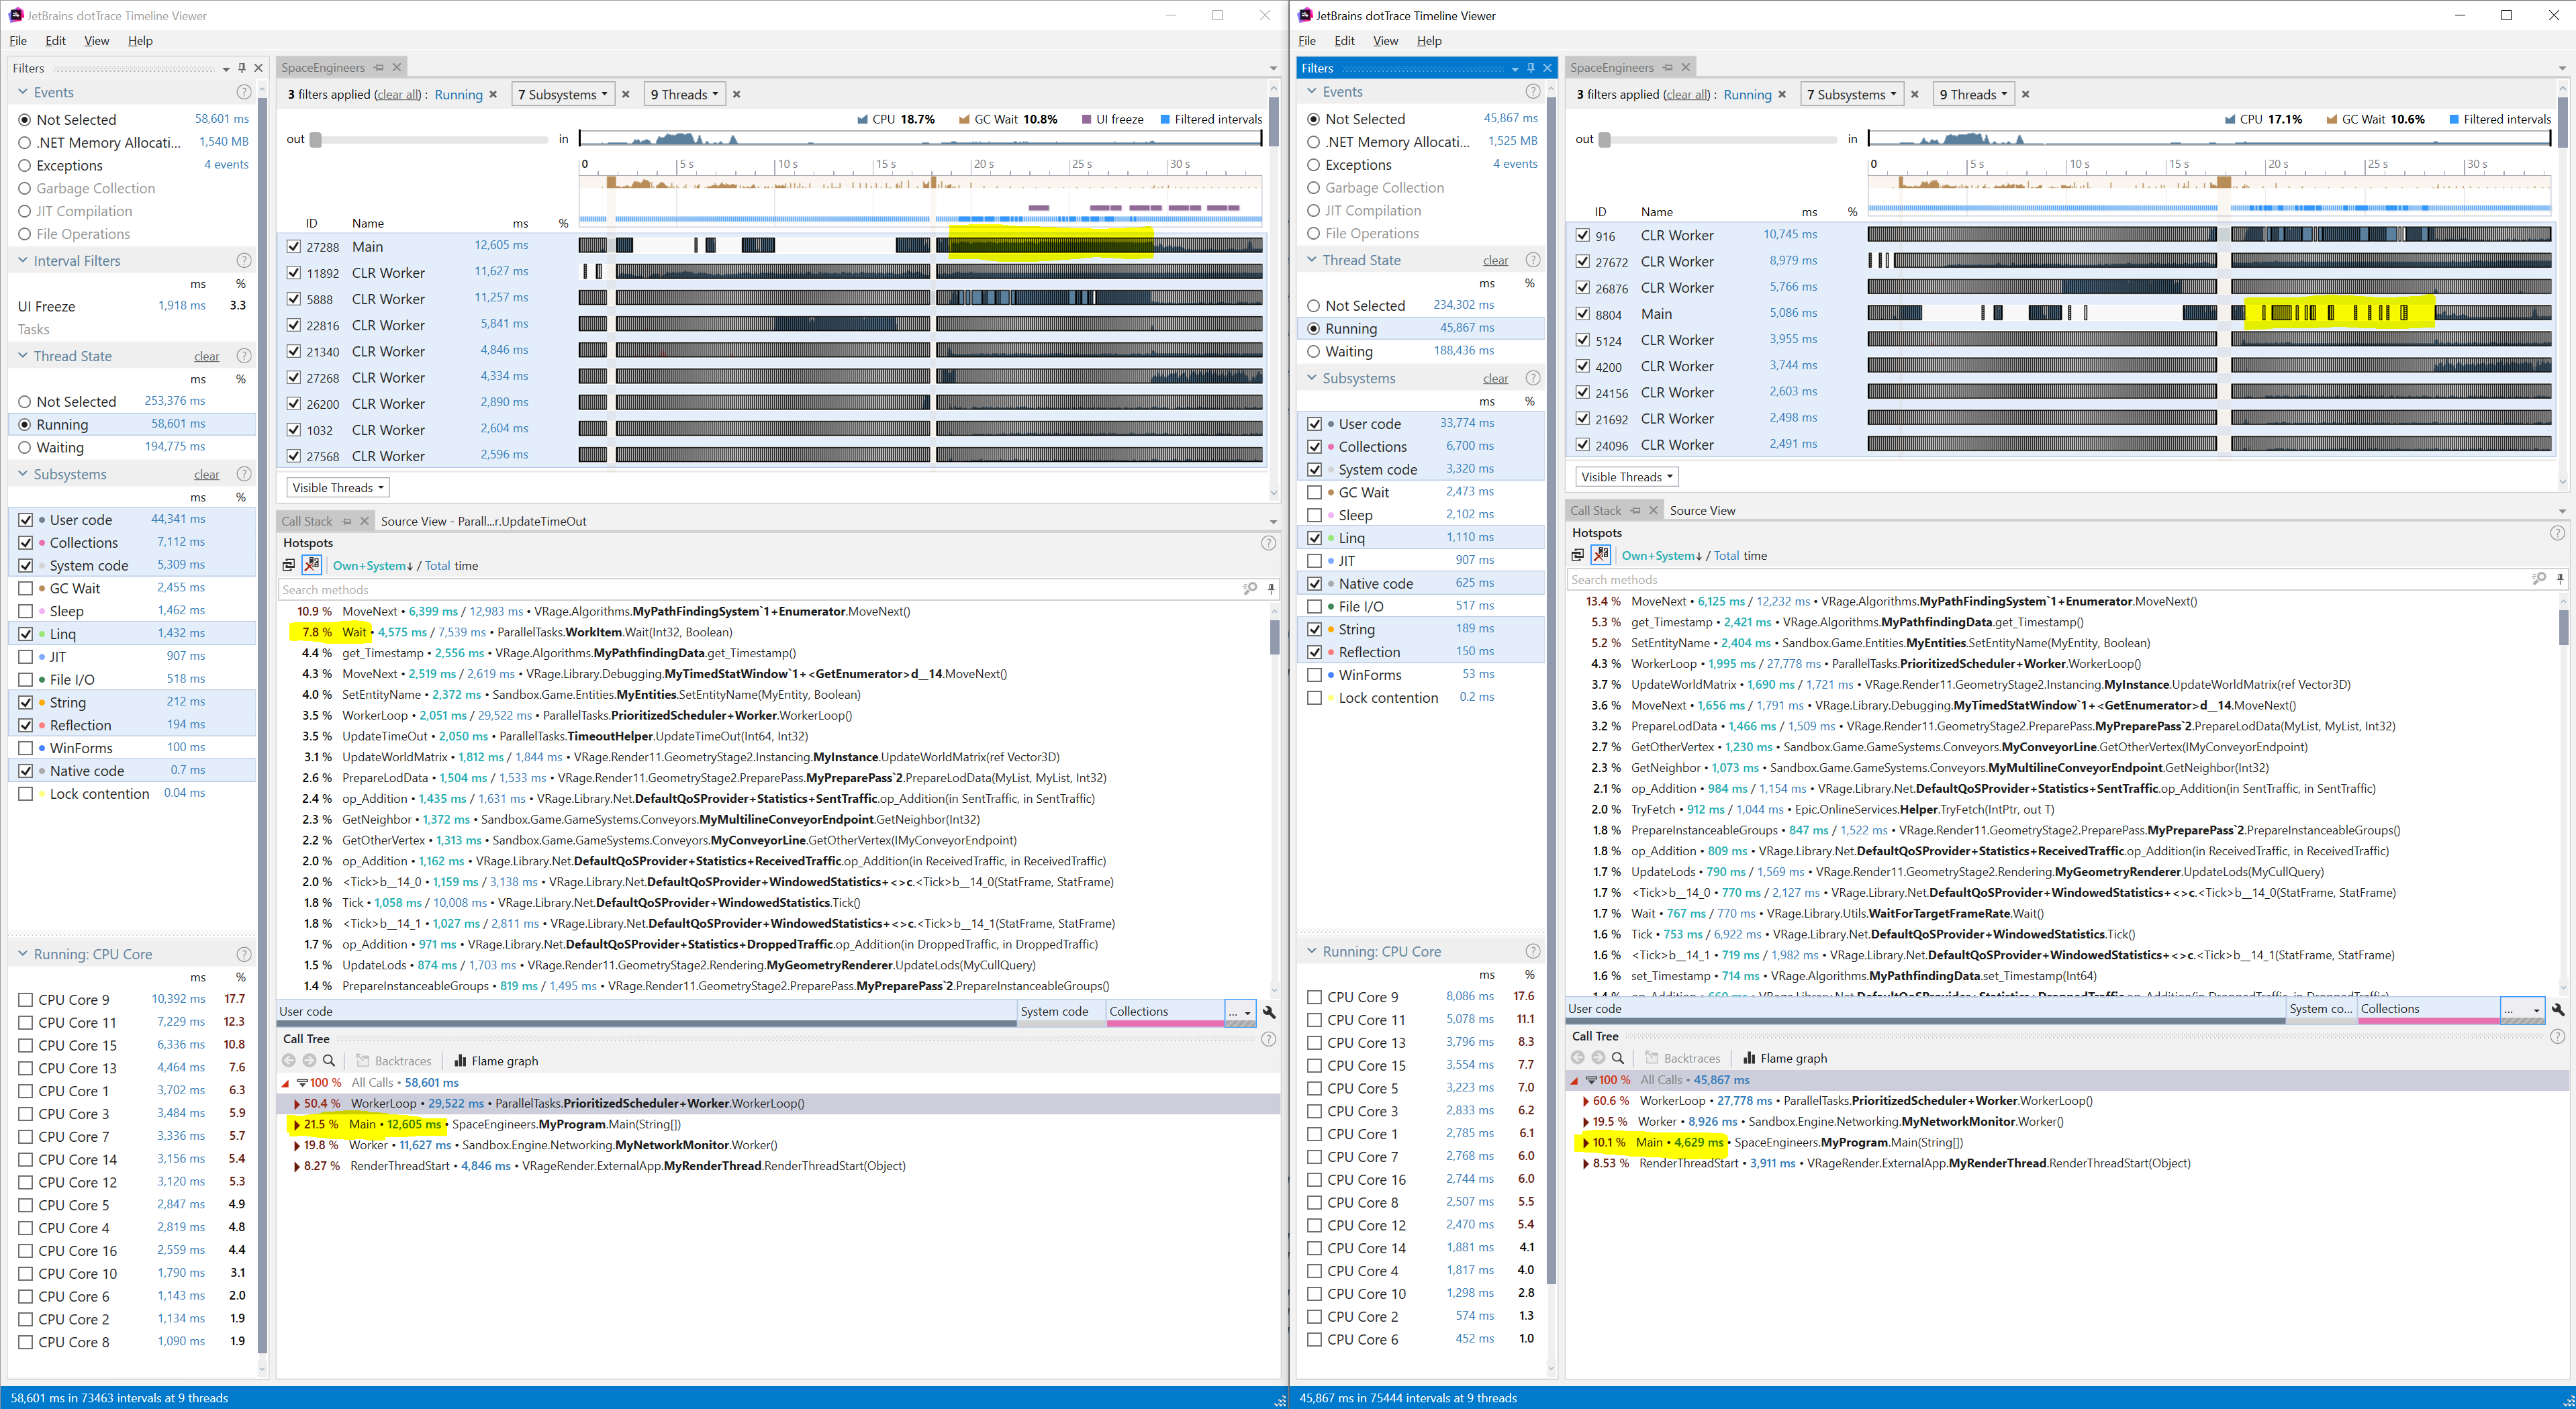Click the clear link next to the right Subsystems header

[x=1495, y=379]
